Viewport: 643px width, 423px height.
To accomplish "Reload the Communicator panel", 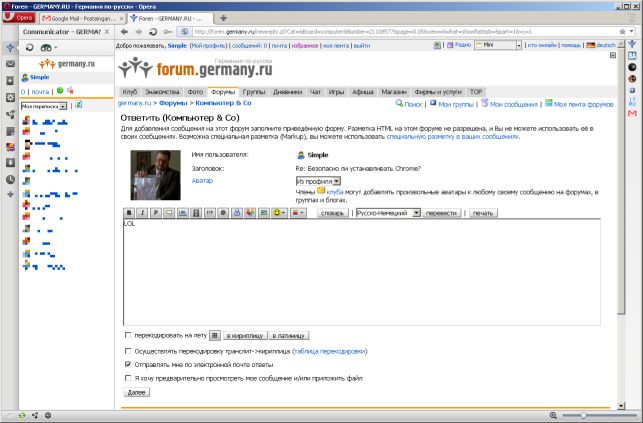I will (x=30, y=48).
